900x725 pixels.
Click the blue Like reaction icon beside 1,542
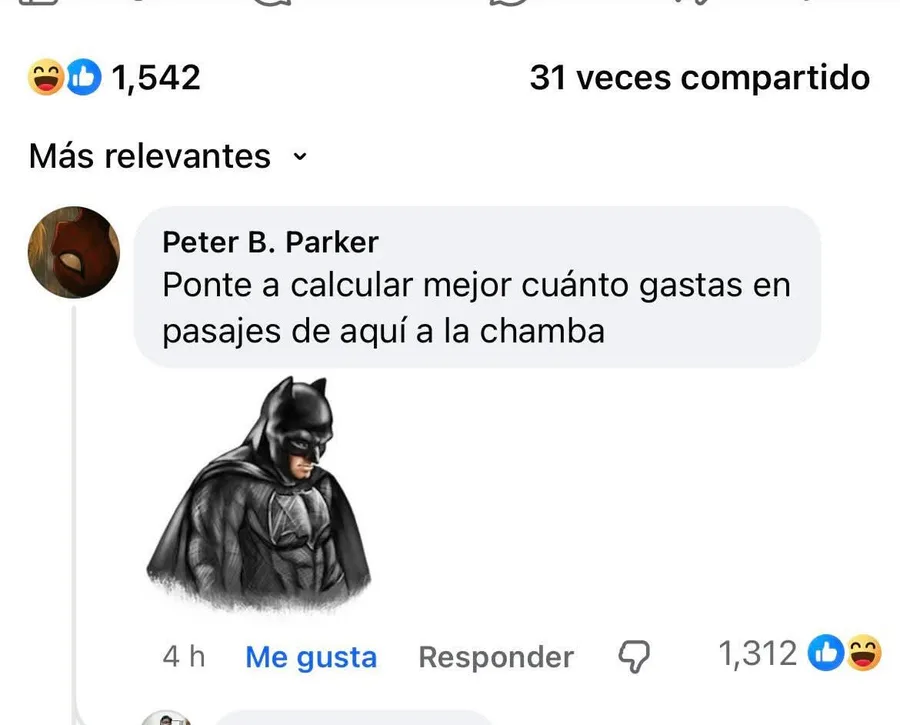(84, 77)
